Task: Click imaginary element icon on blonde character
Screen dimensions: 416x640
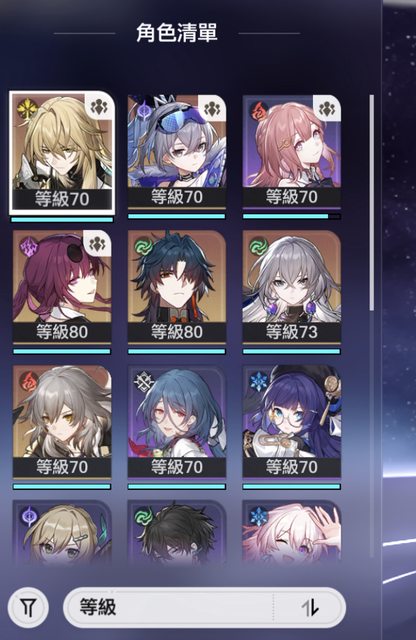Action: click(27, 108)
